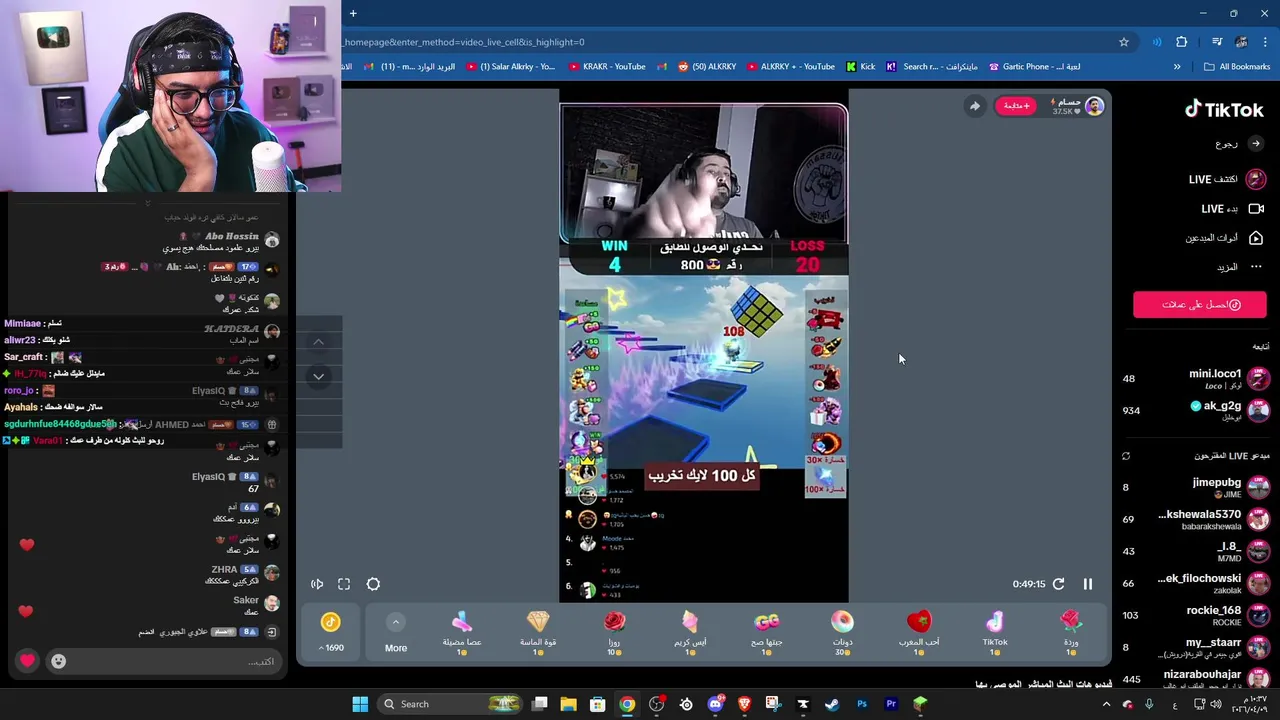Open streamer profile avatar in stream header
This screenshot has height=720, width=1280.
(1094, 106)
